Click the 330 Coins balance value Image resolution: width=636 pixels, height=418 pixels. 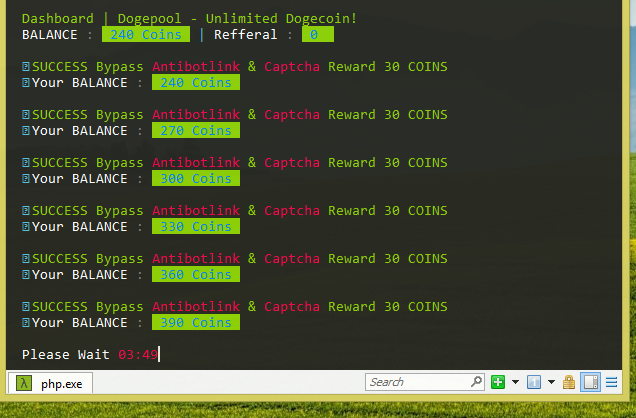click(196, 226)
